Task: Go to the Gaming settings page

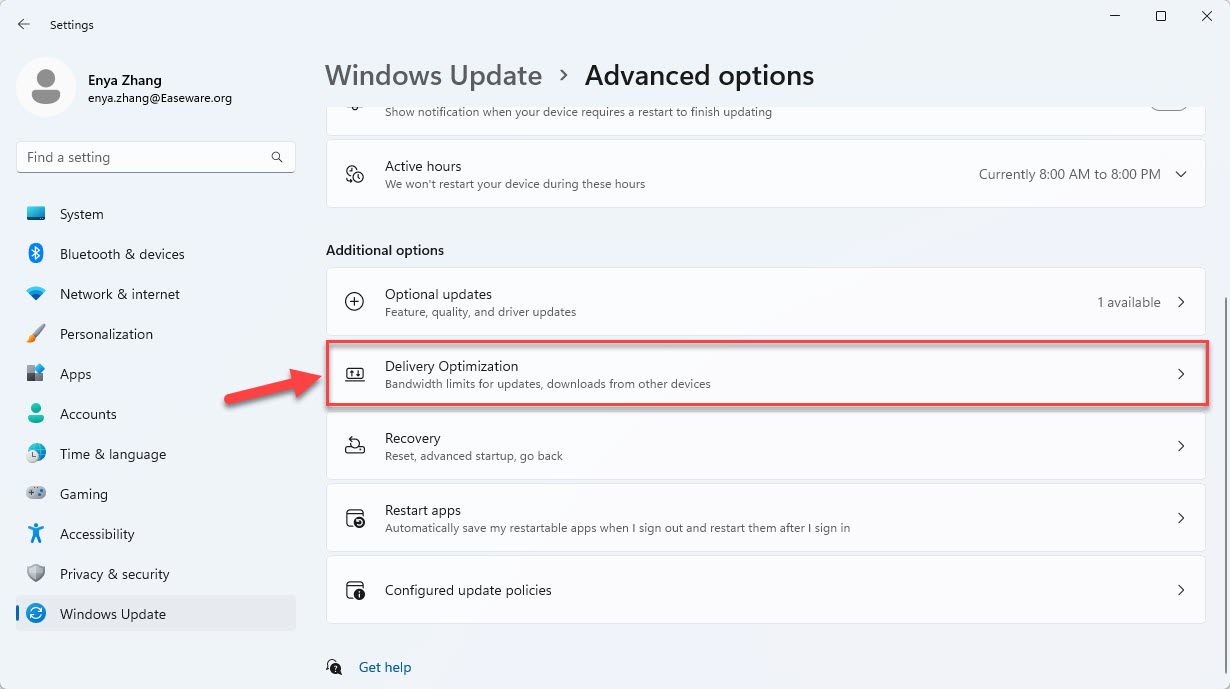Action: pos(156,494)
